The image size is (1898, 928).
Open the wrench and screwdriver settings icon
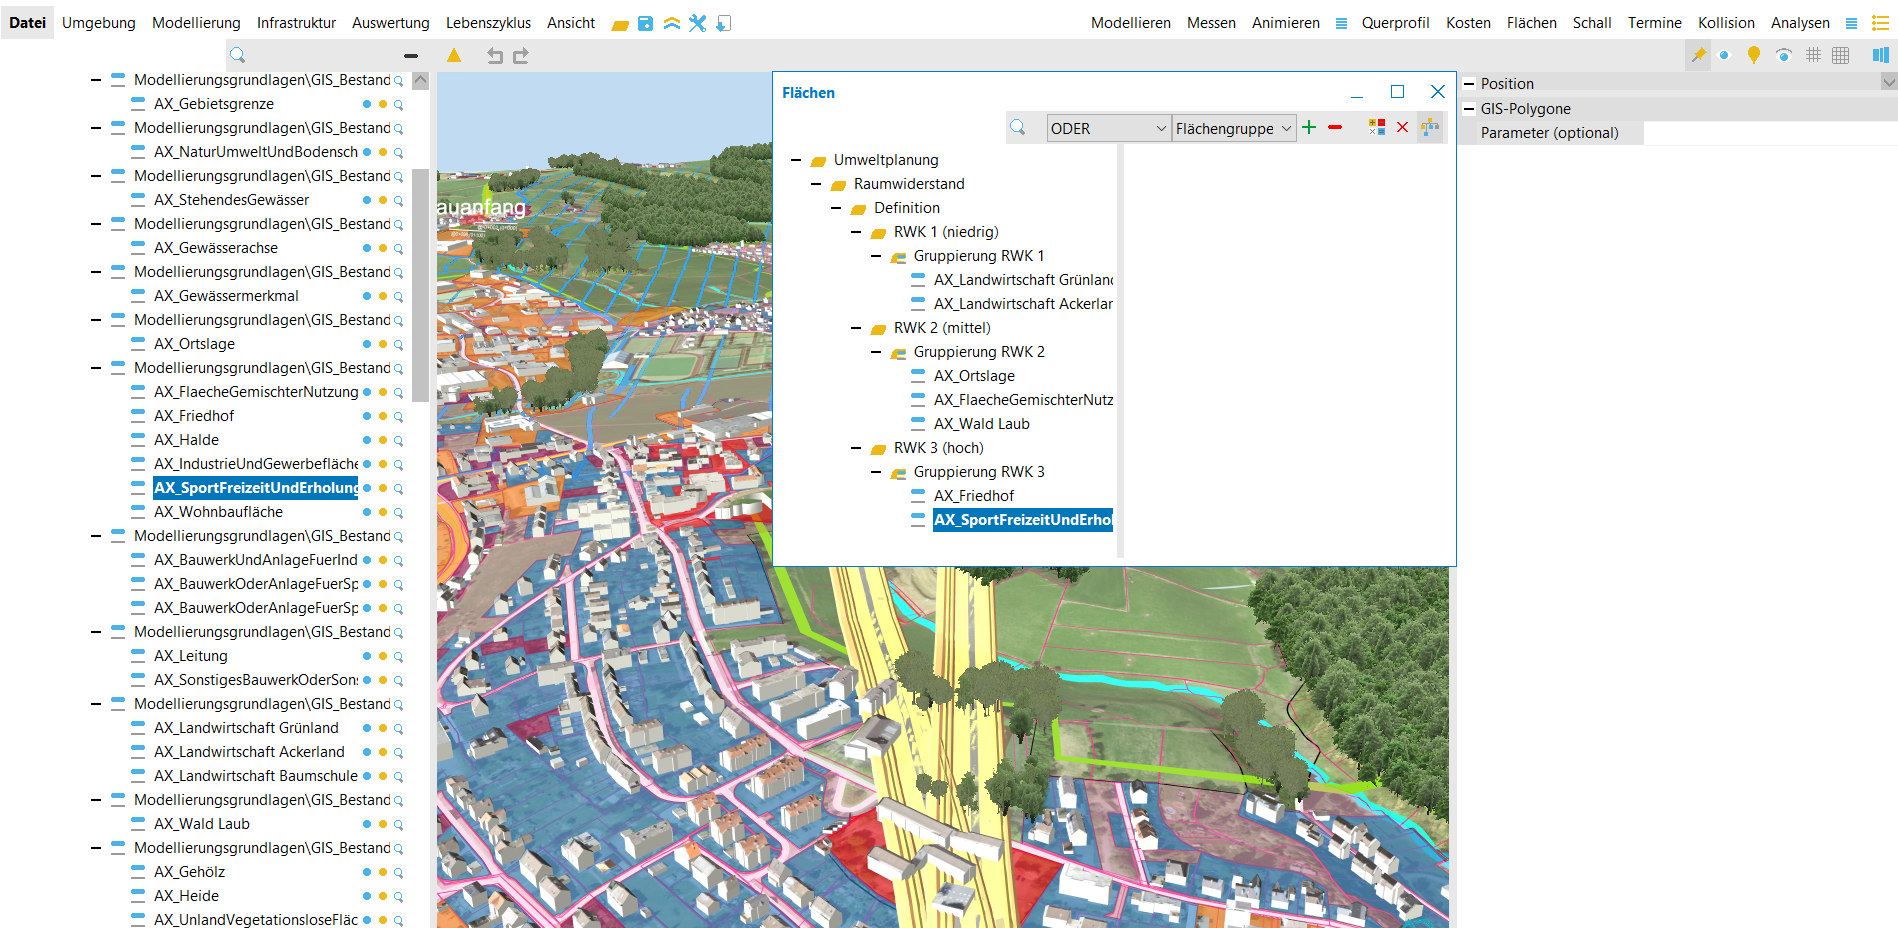698,23
